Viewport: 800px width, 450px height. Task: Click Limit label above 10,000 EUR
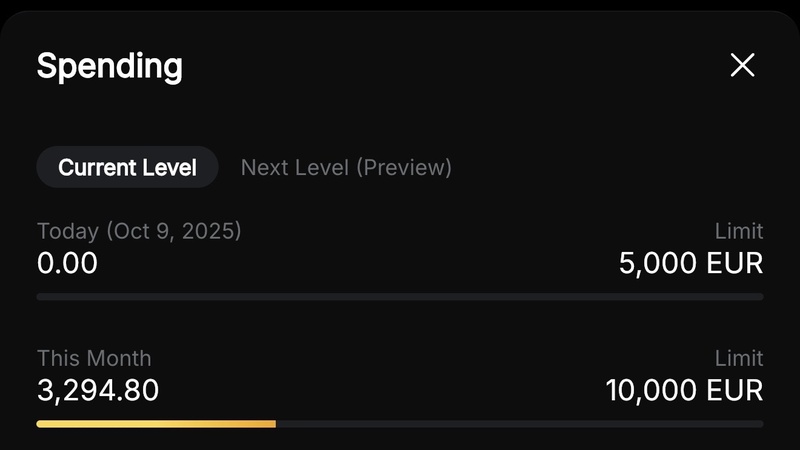pos(739,358)
